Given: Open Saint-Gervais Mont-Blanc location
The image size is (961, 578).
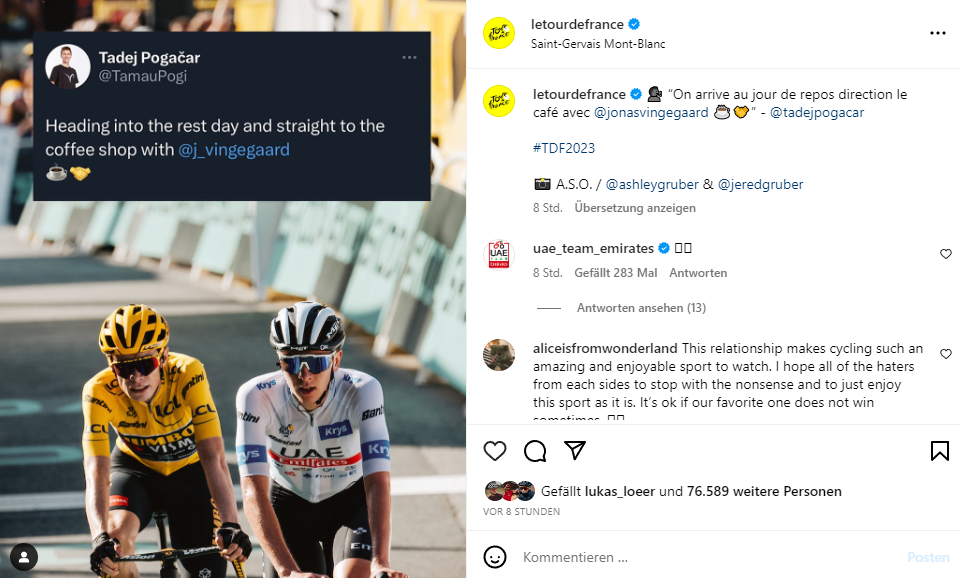Looking at the screenshot, I should pyautogui.click(x=599, y=44).
